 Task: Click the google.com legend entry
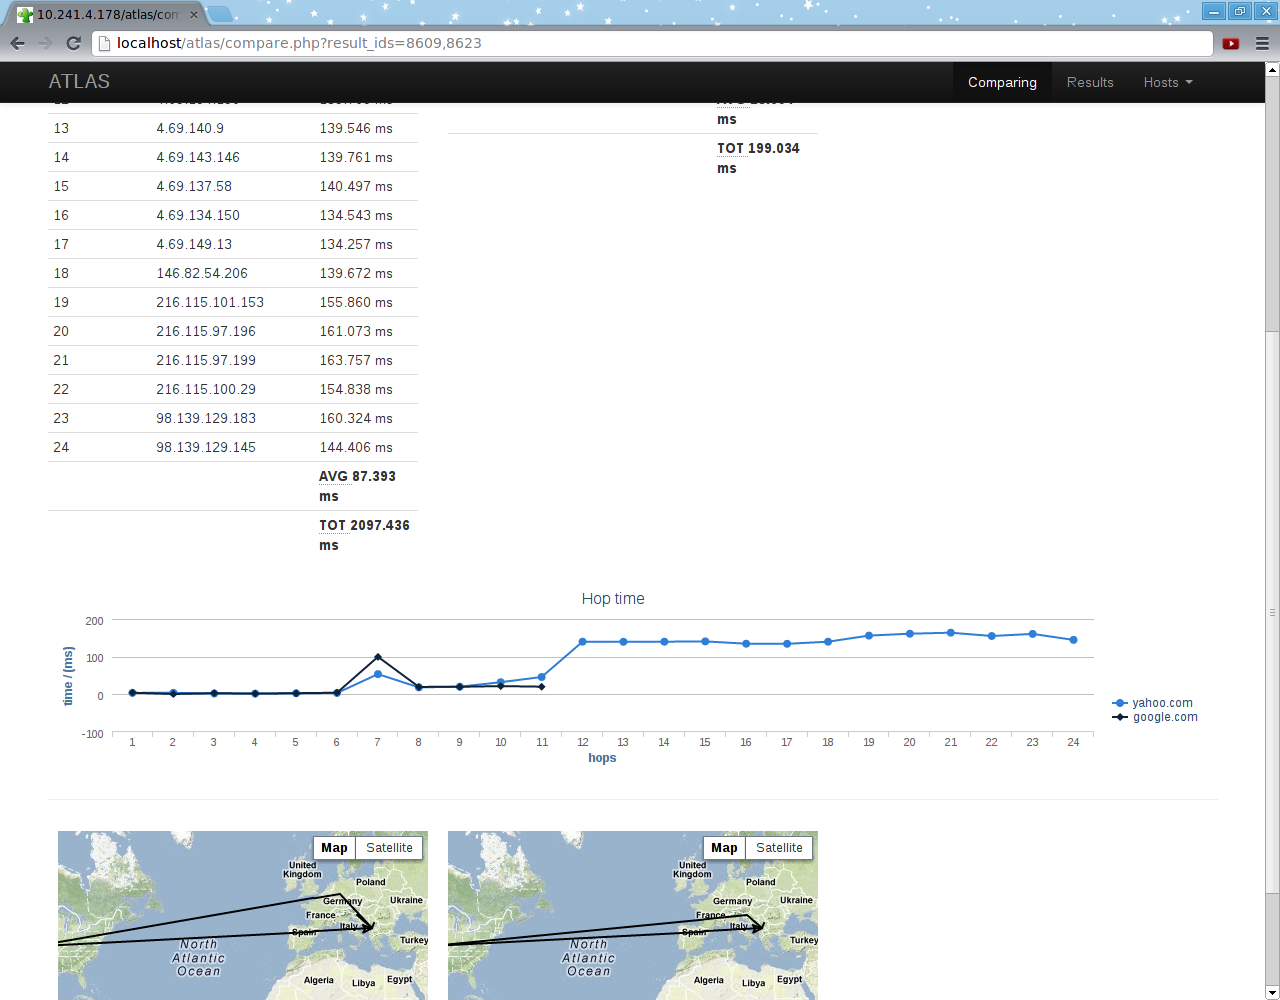click(x=1155, y=717)
